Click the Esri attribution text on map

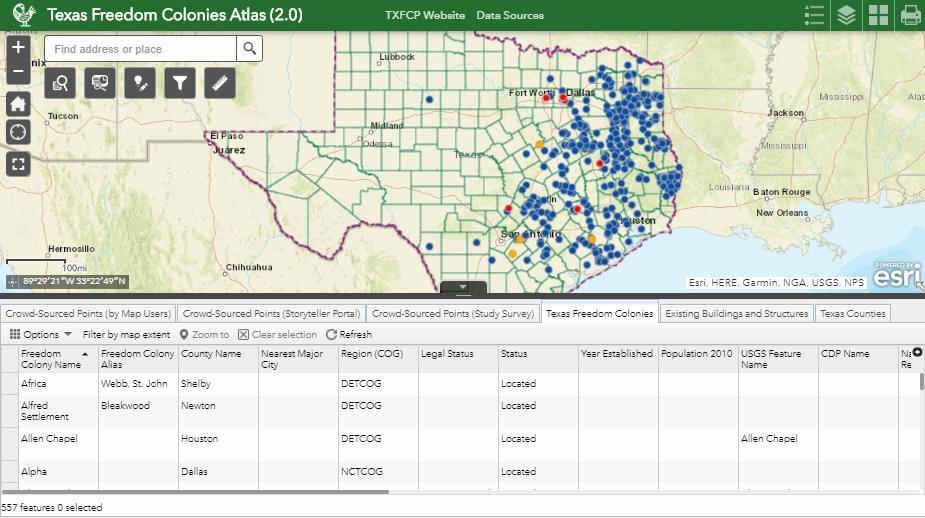coord(776,283)
